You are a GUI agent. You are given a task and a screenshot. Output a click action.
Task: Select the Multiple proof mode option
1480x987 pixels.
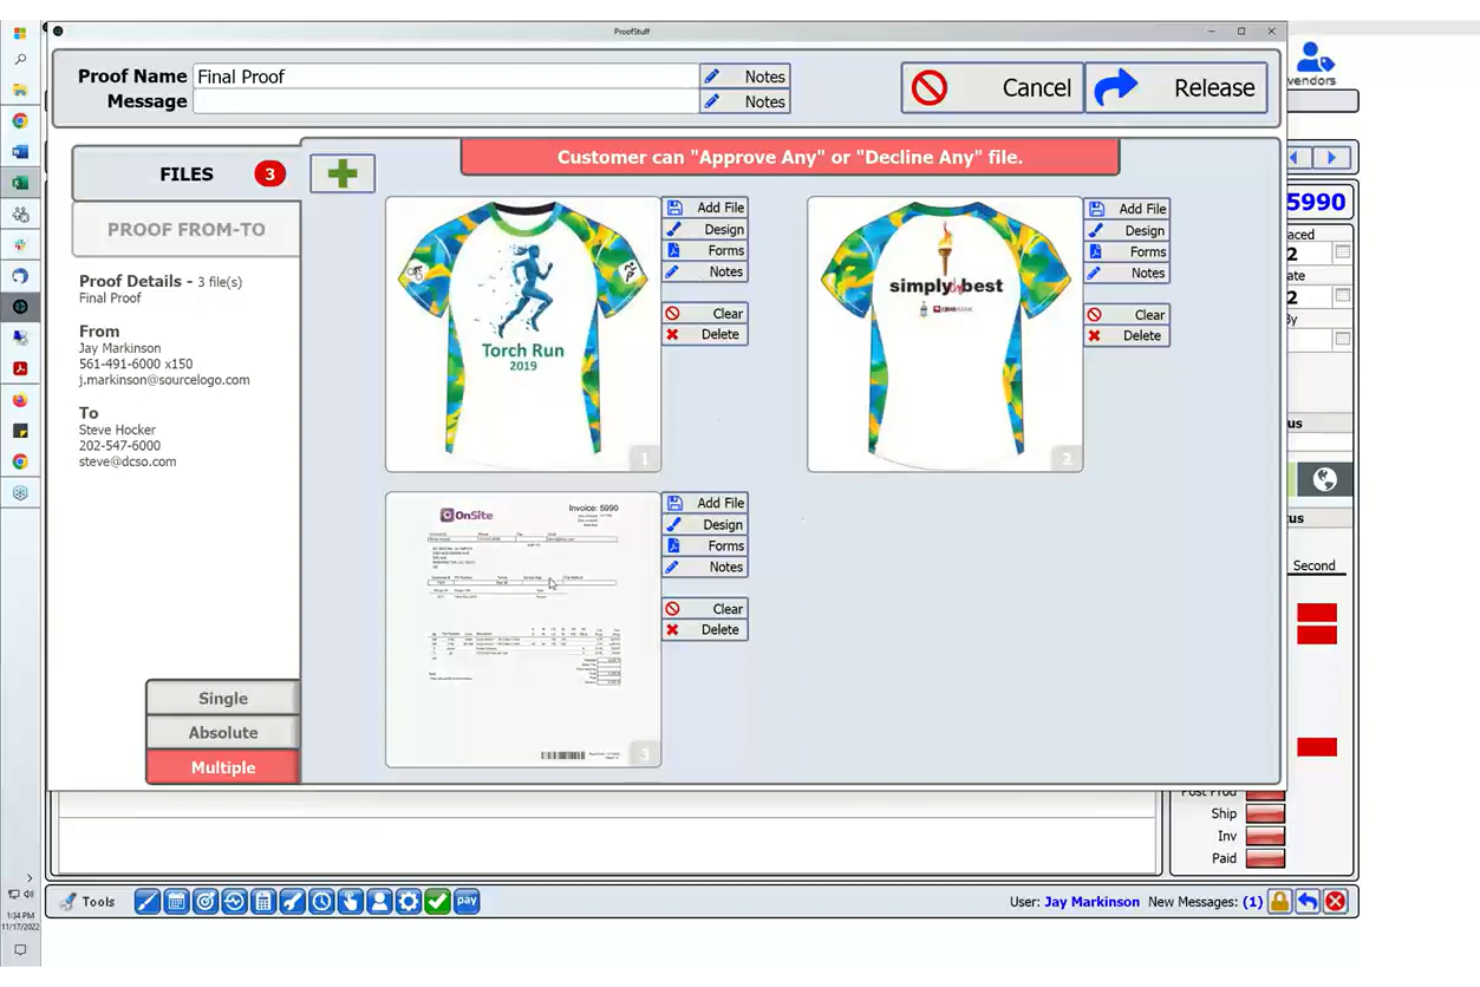pyautogui.click(x=222, y=767)
